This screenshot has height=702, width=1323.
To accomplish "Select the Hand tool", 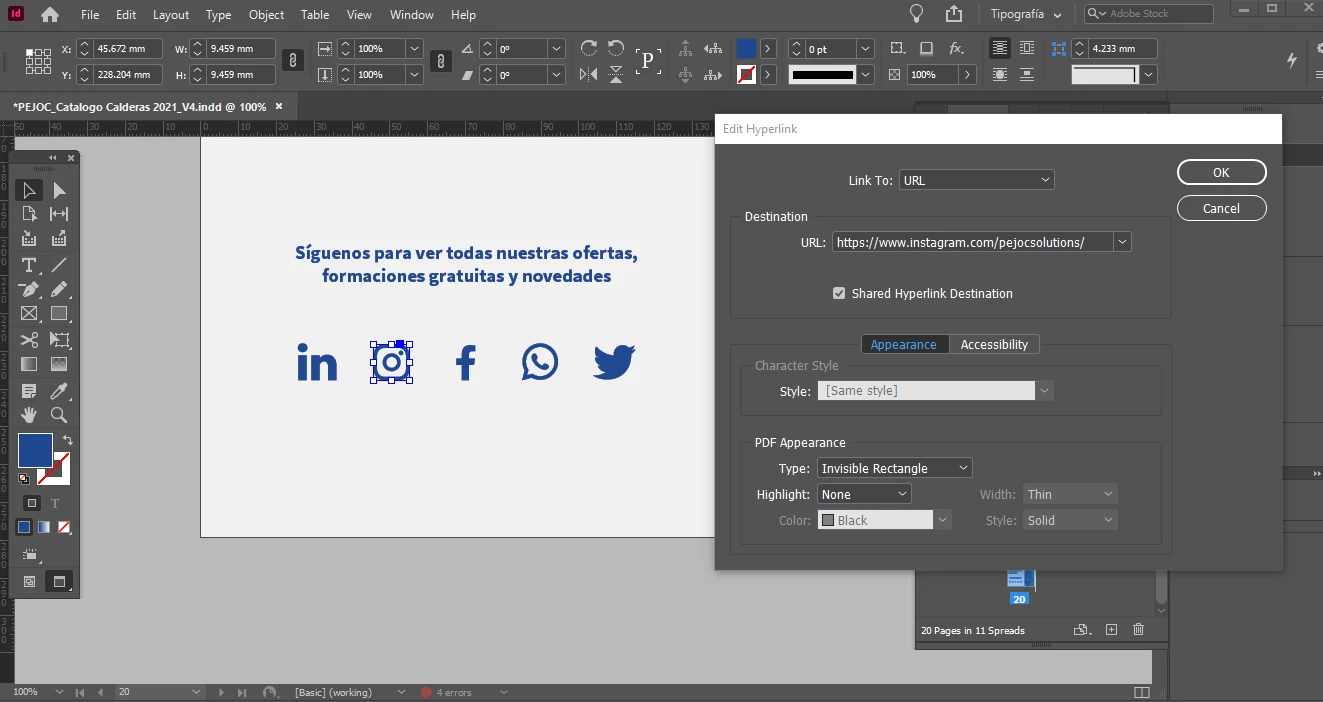I will tap(29, 414).
